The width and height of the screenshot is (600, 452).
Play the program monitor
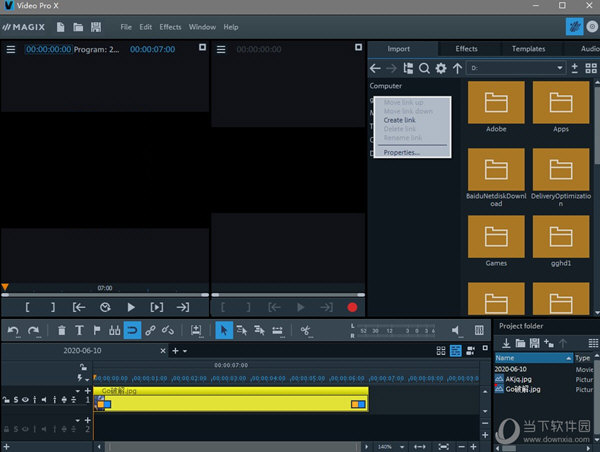[131, 307]
